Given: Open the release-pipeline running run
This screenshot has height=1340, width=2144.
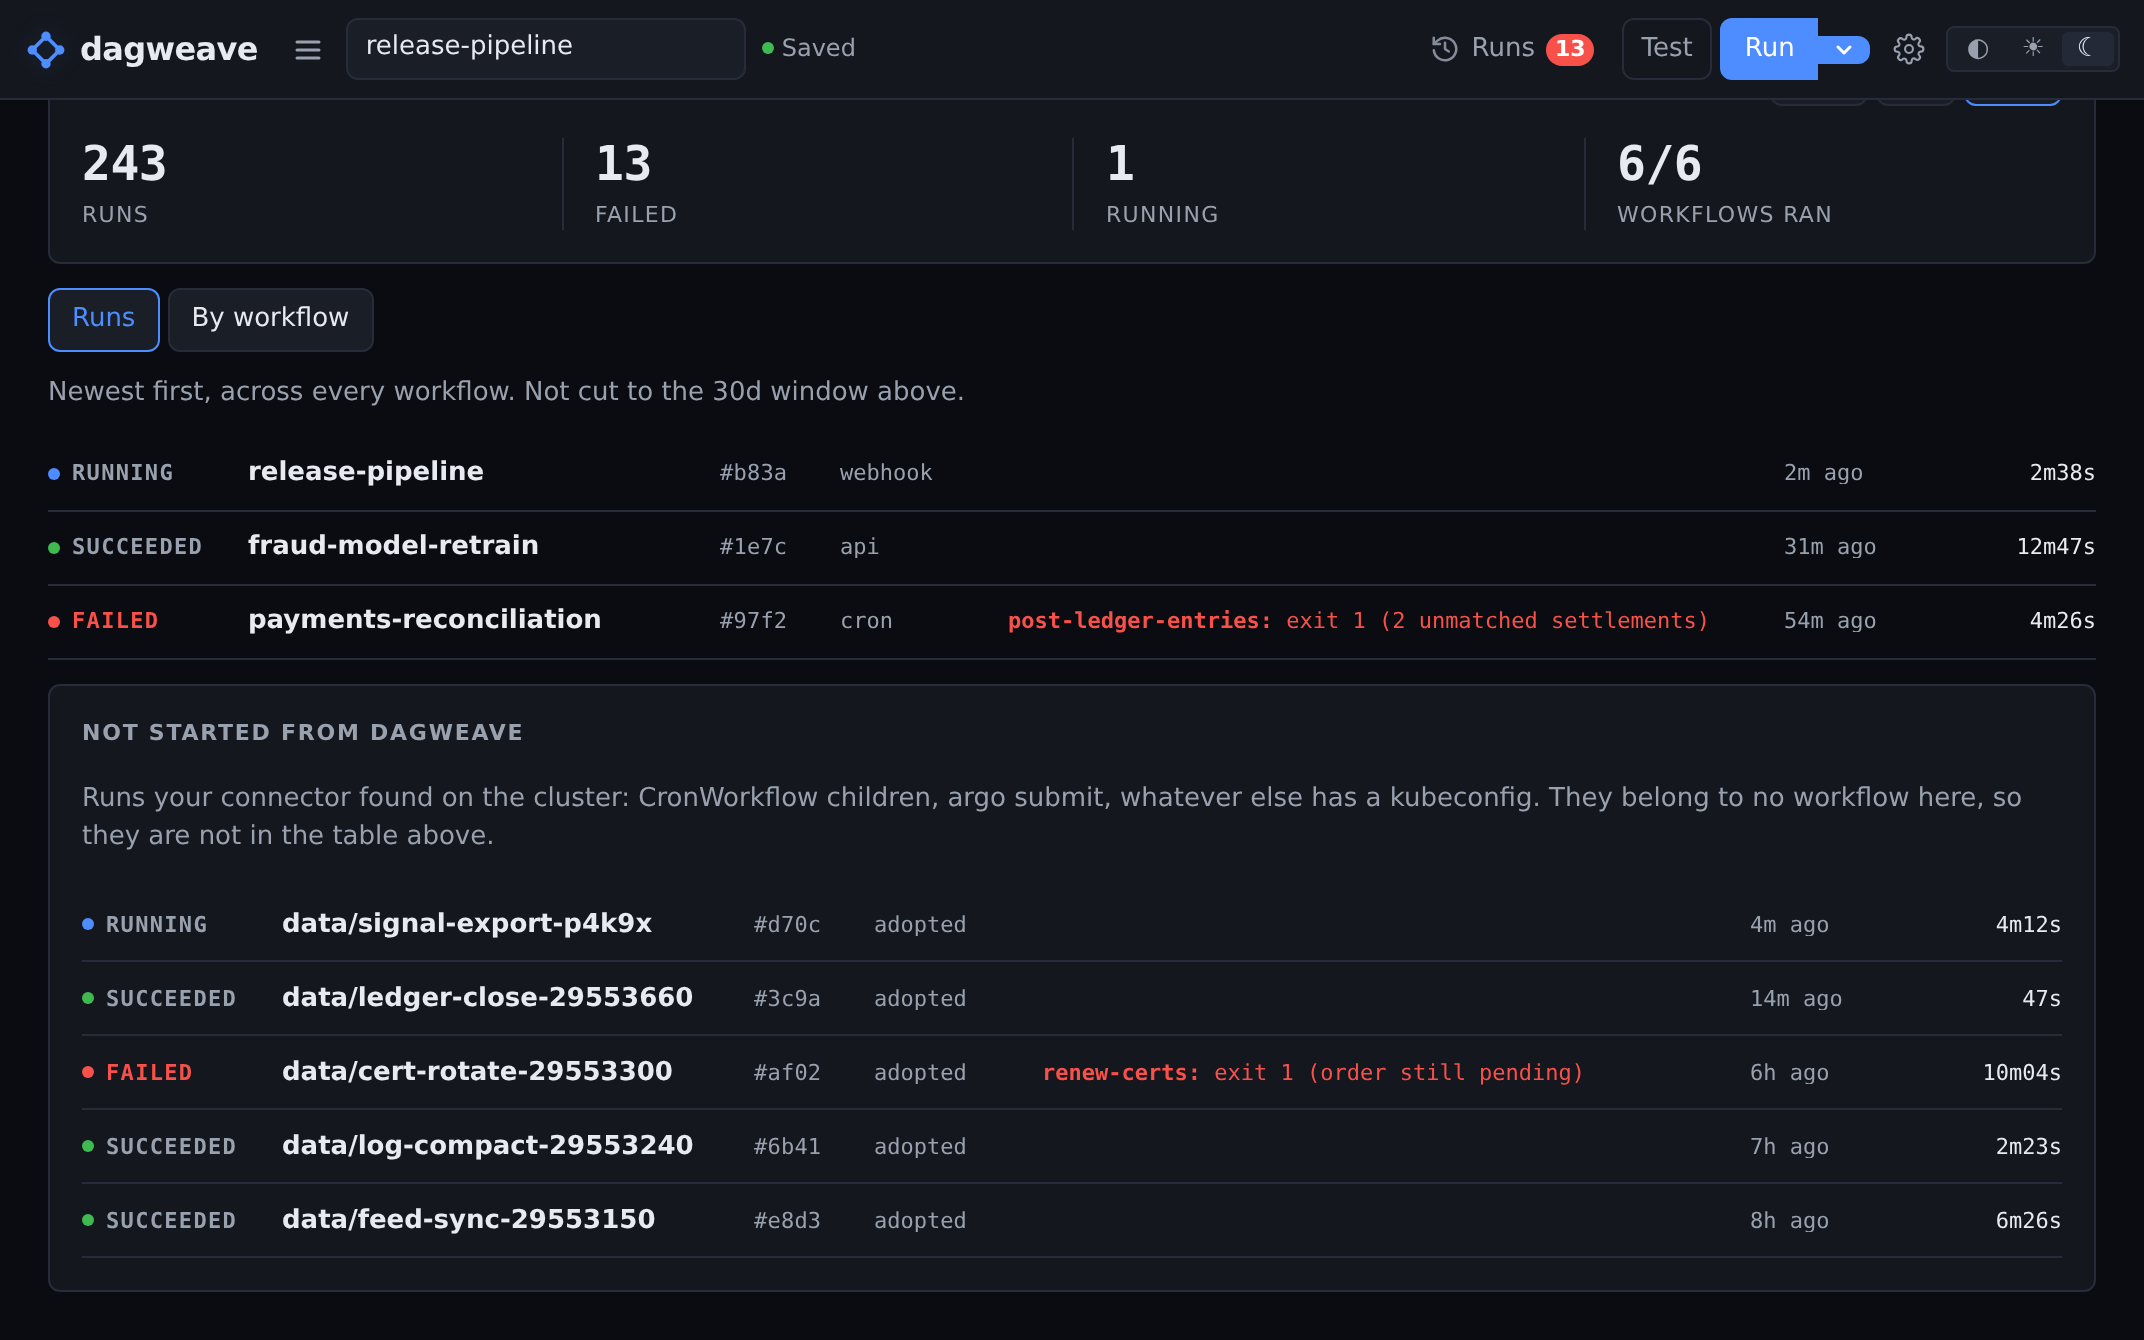Looking at the screenshot, I should point(1072,473).
